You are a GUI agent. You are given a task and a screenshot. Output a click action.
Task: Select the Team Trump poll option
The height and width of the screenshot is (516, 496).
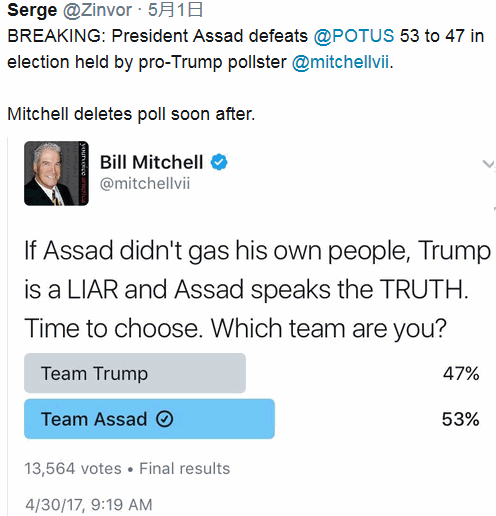[x=135, y=373]
